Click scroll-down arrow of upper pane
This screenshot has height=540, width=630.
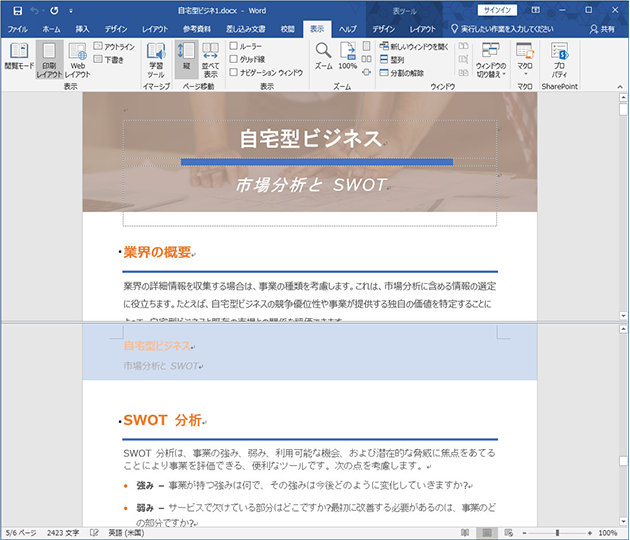click(623, 316)
